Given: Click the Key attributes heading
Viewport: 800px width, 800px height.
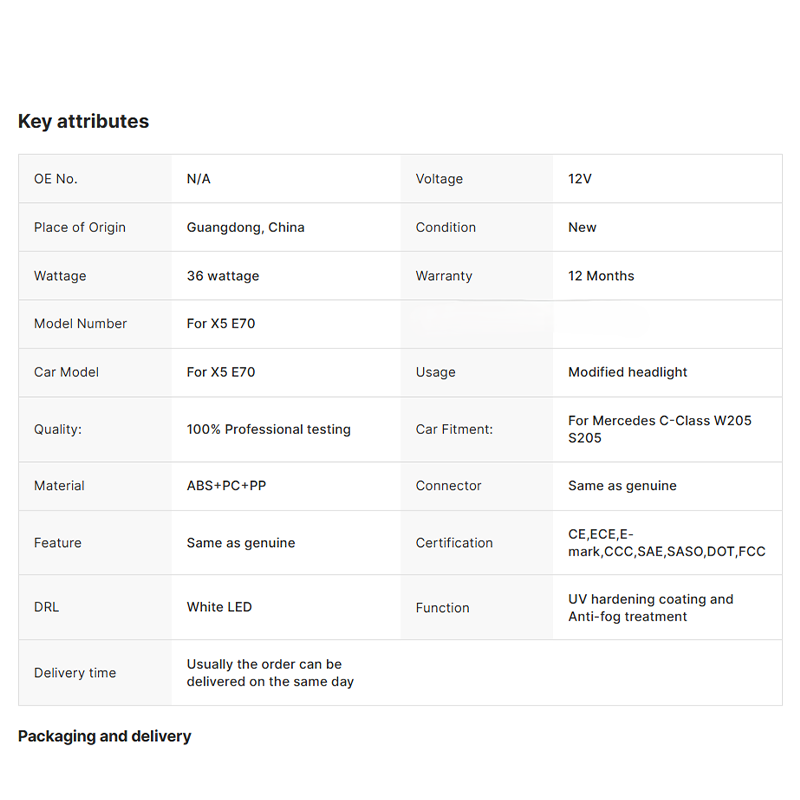Looking at the screenshot, I should tap(83, 121).
